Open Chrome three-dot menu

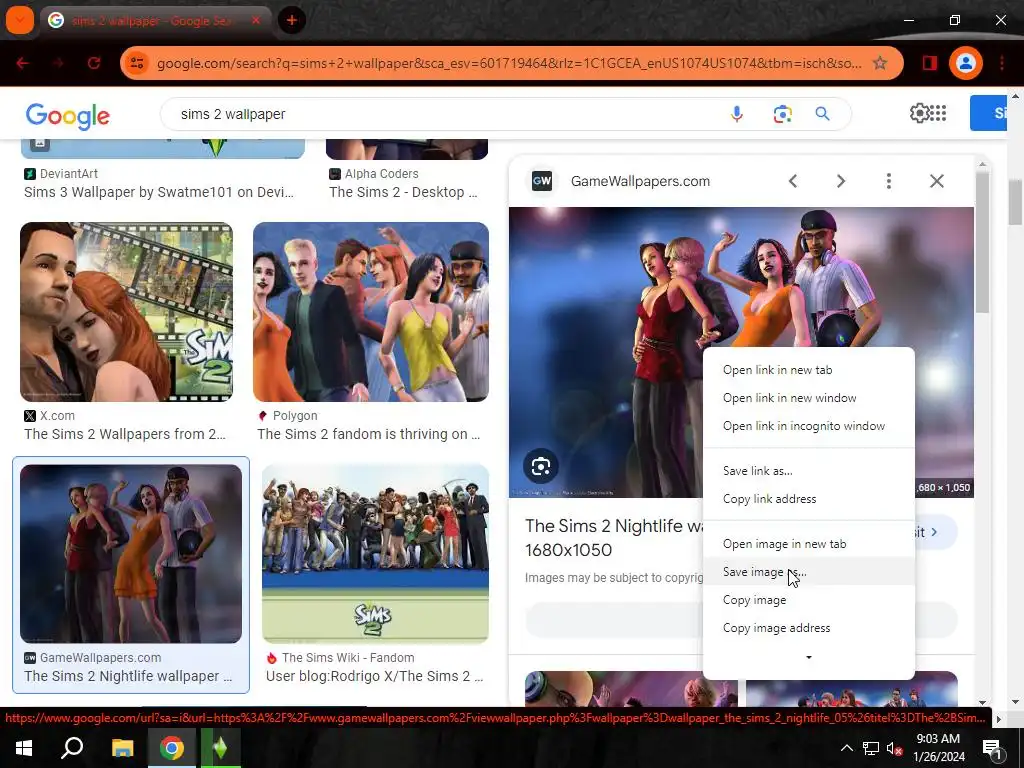[1002, 63]
